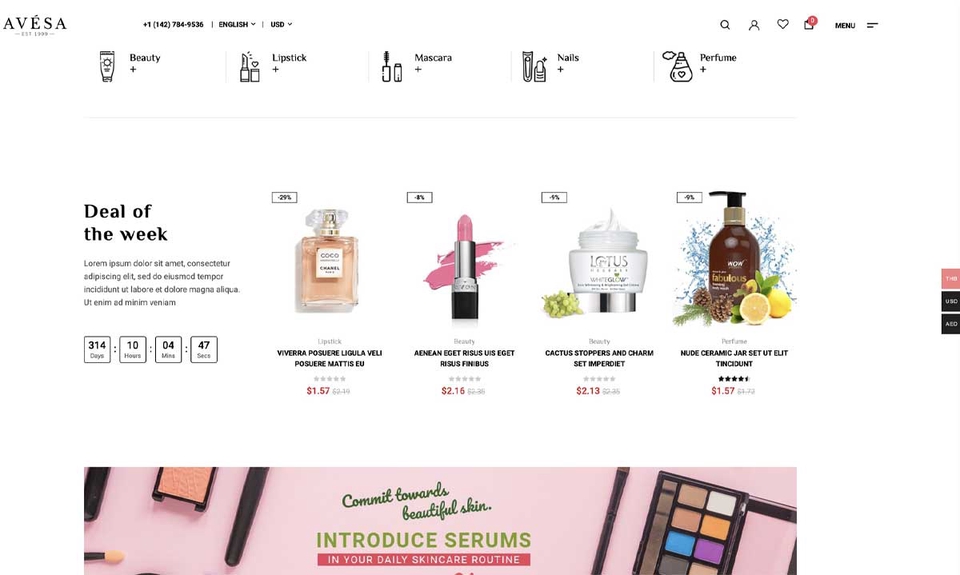Image resolution: width=960 pixels, height=575 pixels.
Task: View the wishlist heart icon
Action: (x=782, y=24)
